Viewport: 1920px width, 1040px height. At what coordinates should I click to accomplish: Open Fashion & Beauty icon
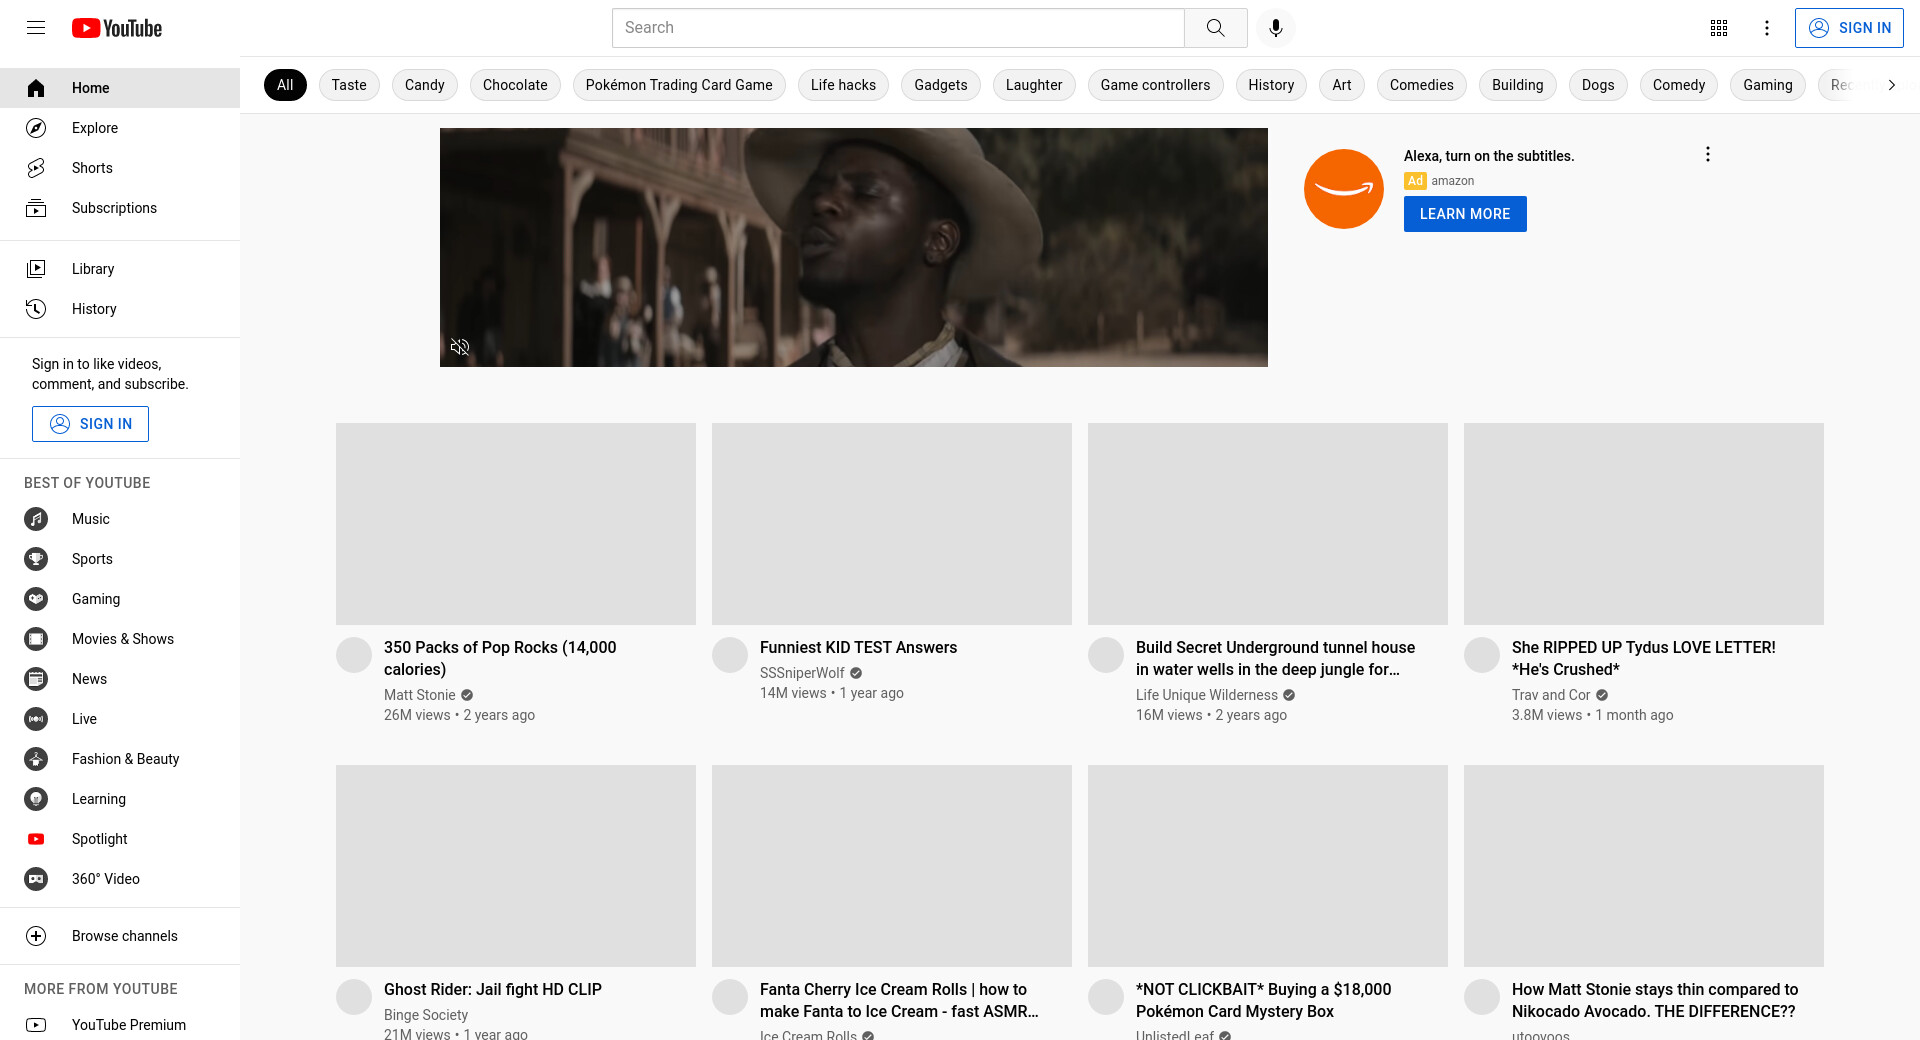click(36, 759)
